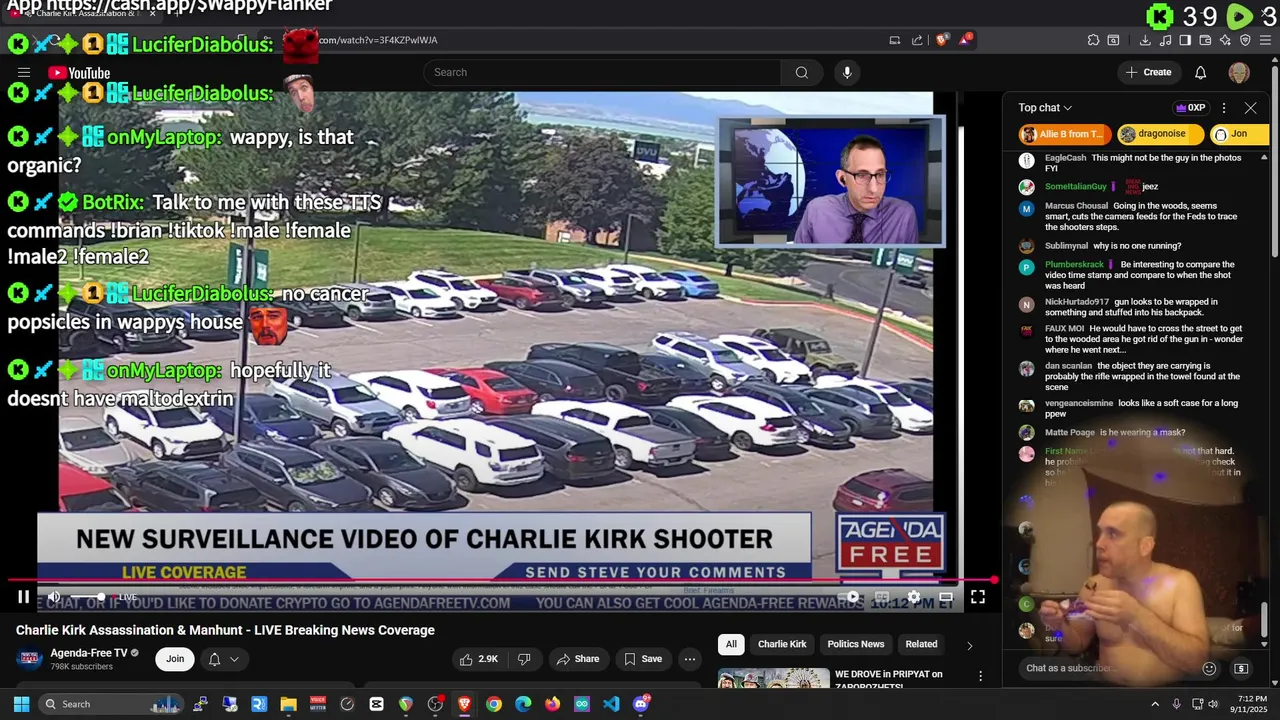Adjust the video volume slider
Screen dimensions: 1280x720
click(86, 597)
